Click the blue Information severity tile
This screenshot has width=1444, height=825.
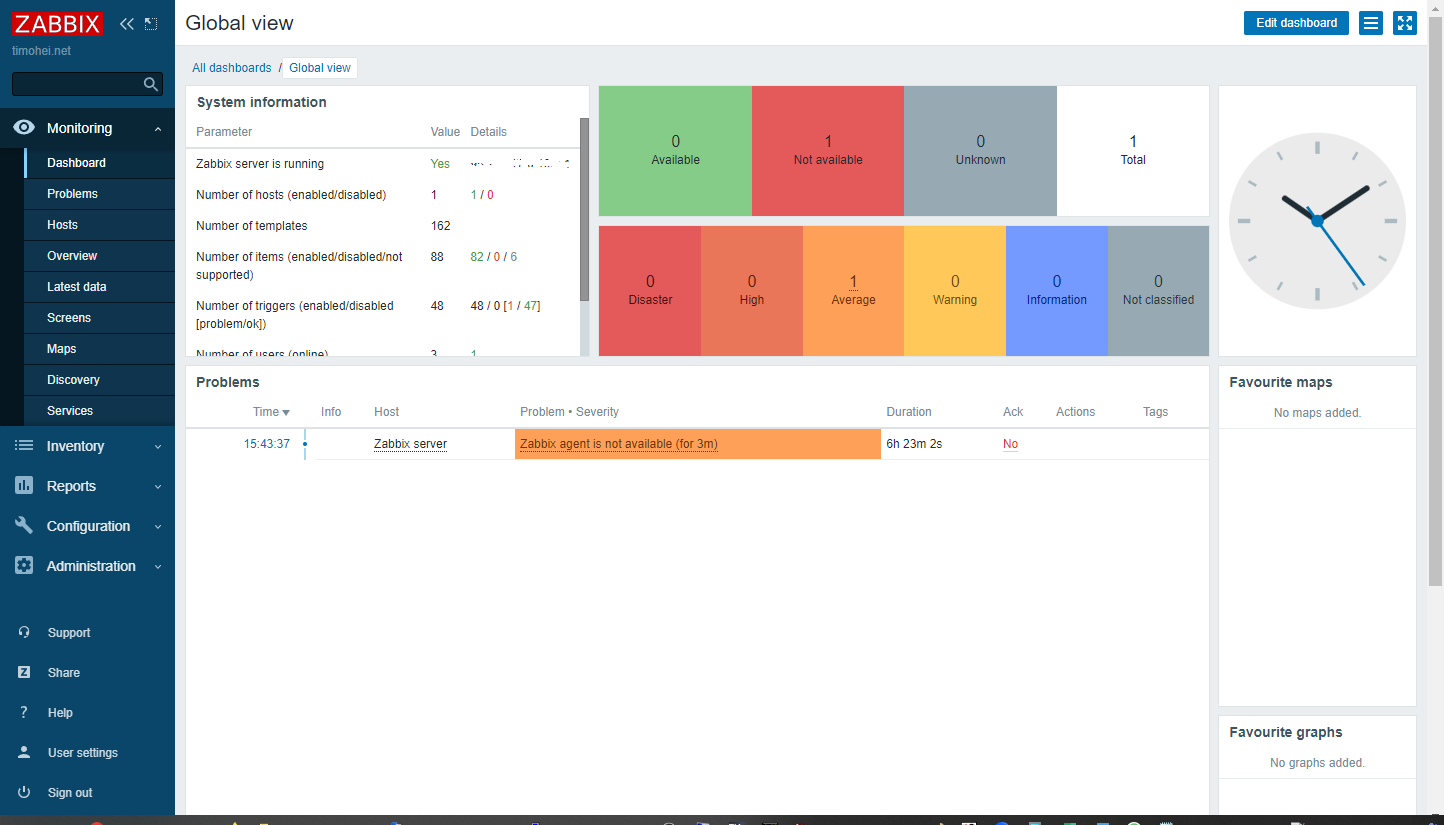click(x=1057, y=291)
